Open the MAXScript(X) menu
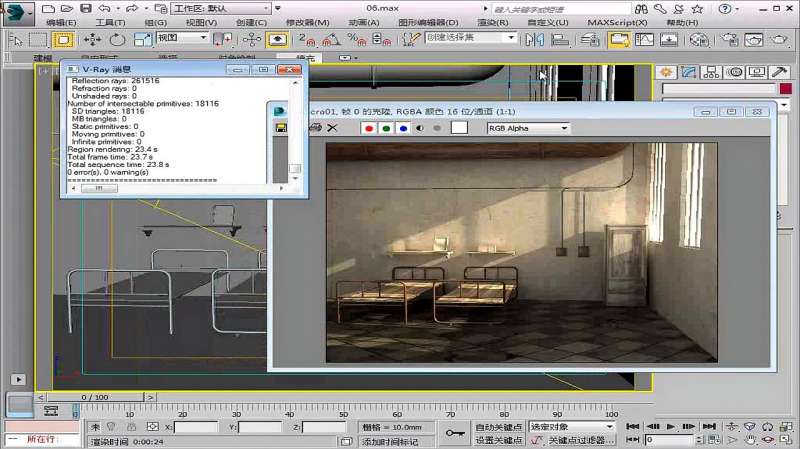800x449 pixels. 616,22
